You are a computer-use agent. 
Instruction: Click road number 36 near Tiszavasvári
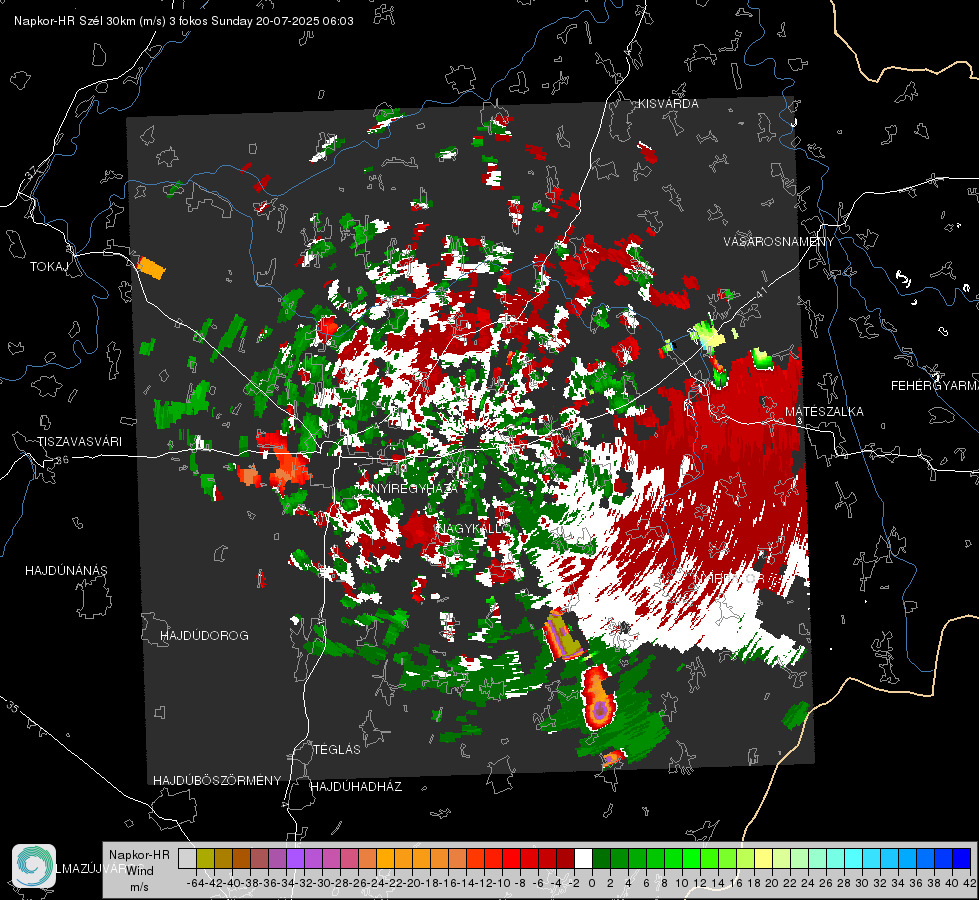point(62,460)
